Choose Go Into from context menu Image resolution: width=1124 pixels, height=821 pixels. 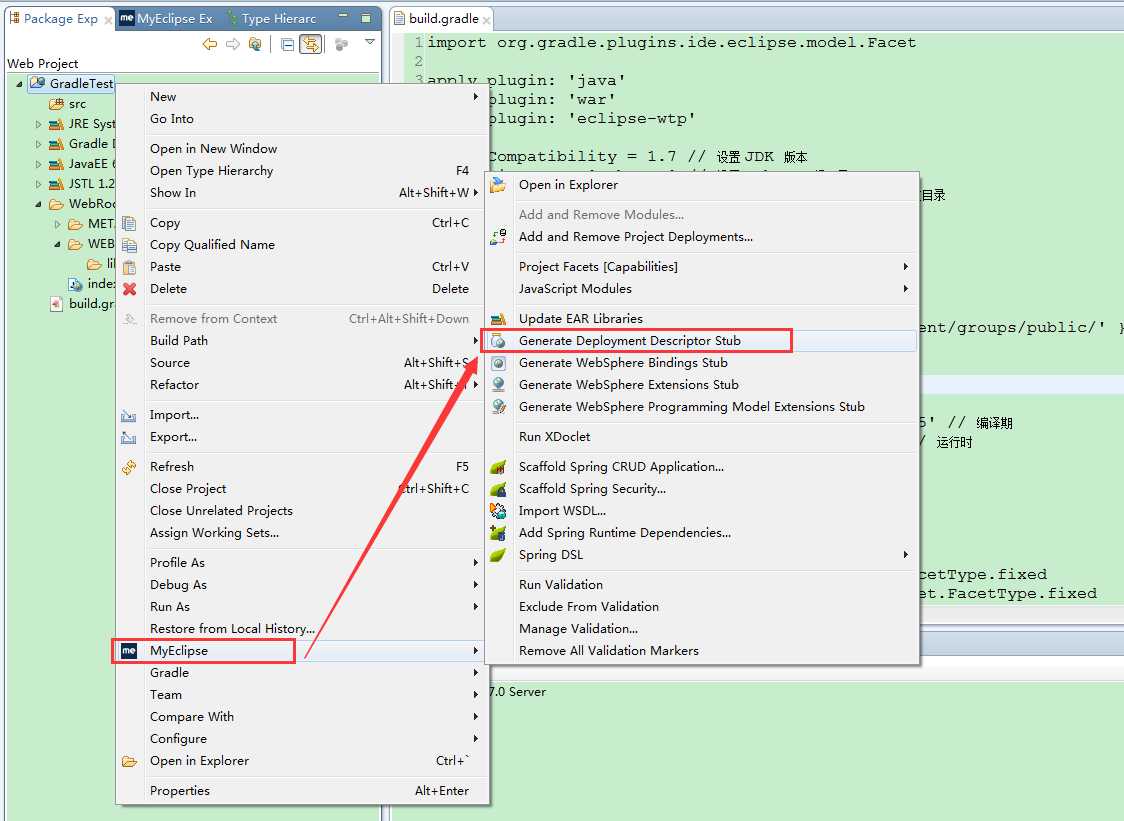click(172, 119)
